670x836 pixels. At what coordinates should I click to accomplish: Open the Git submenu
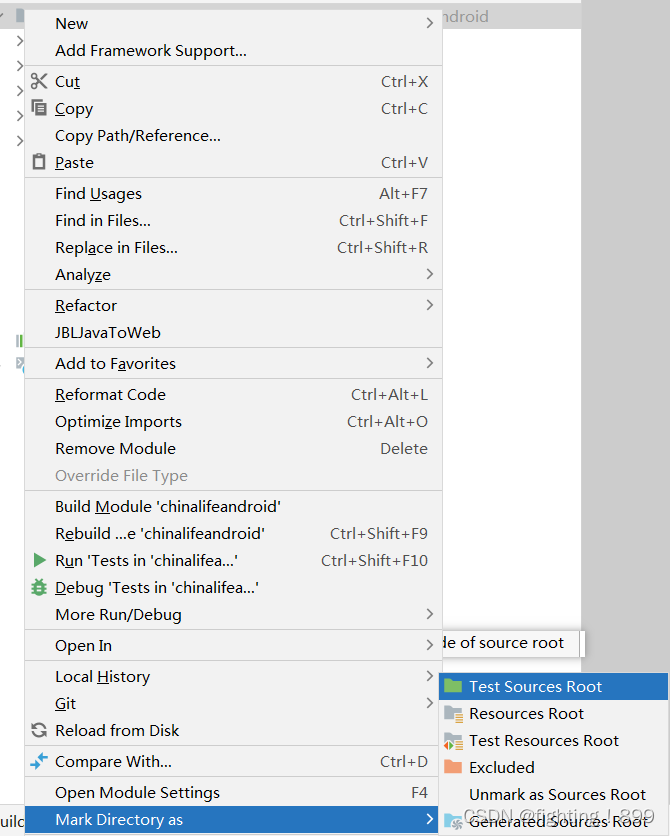[200, 703]
